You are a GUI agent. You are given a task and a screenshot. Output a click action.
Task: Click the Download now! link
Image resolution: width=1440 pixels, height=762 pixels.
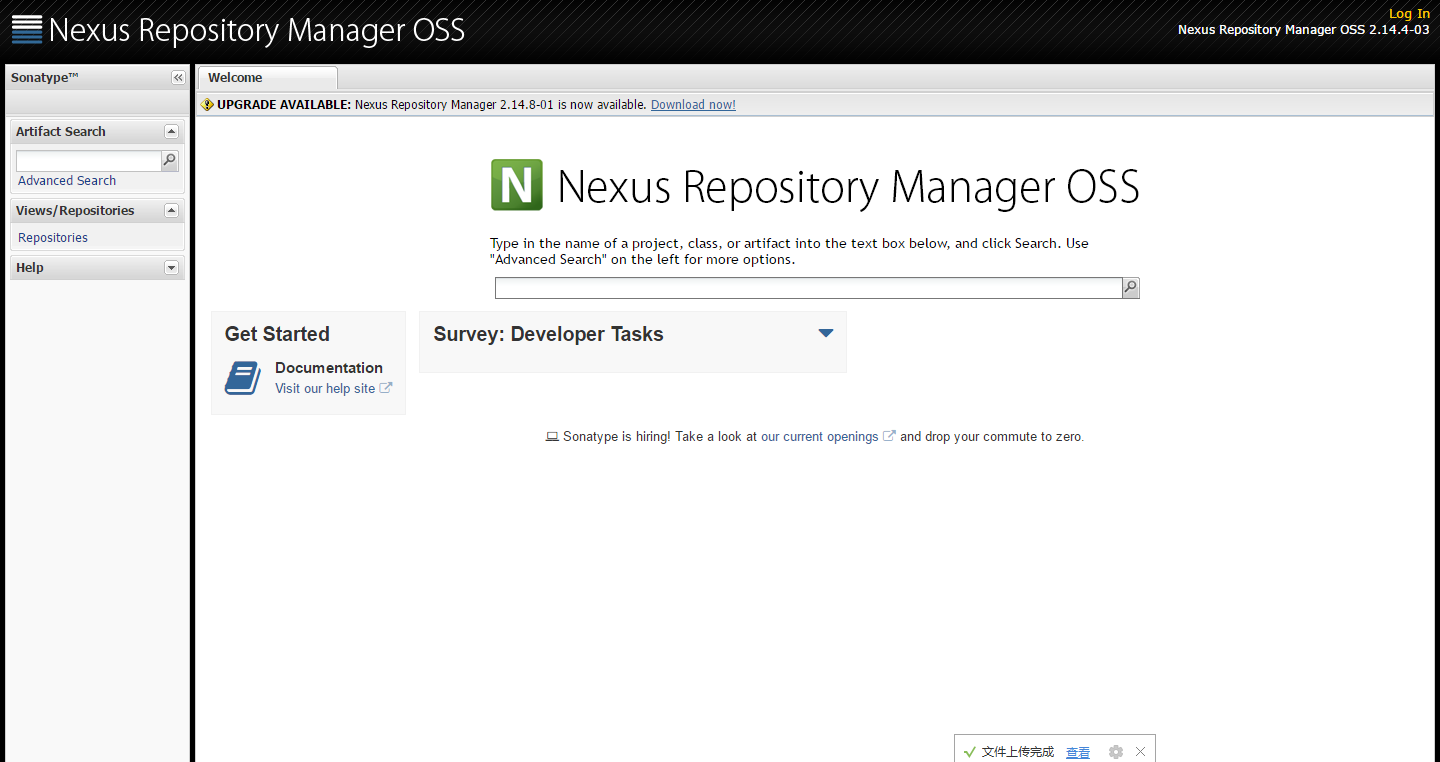pyautogui.click(x=693, y=104)
